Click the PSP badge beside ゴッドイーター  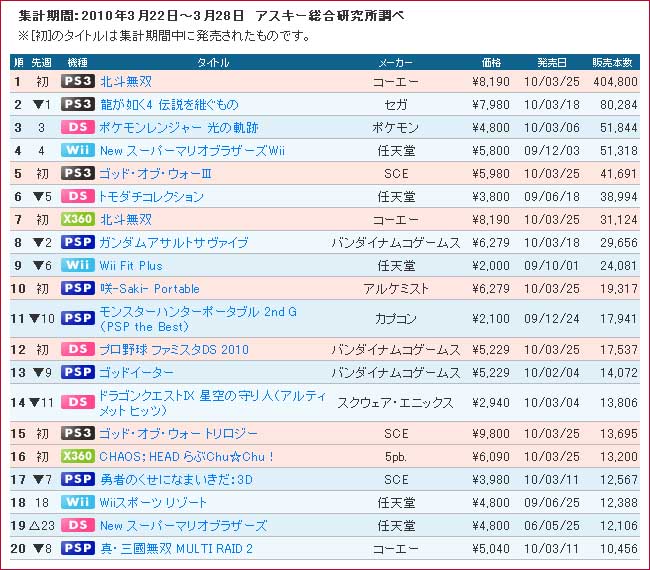(78, 372)
